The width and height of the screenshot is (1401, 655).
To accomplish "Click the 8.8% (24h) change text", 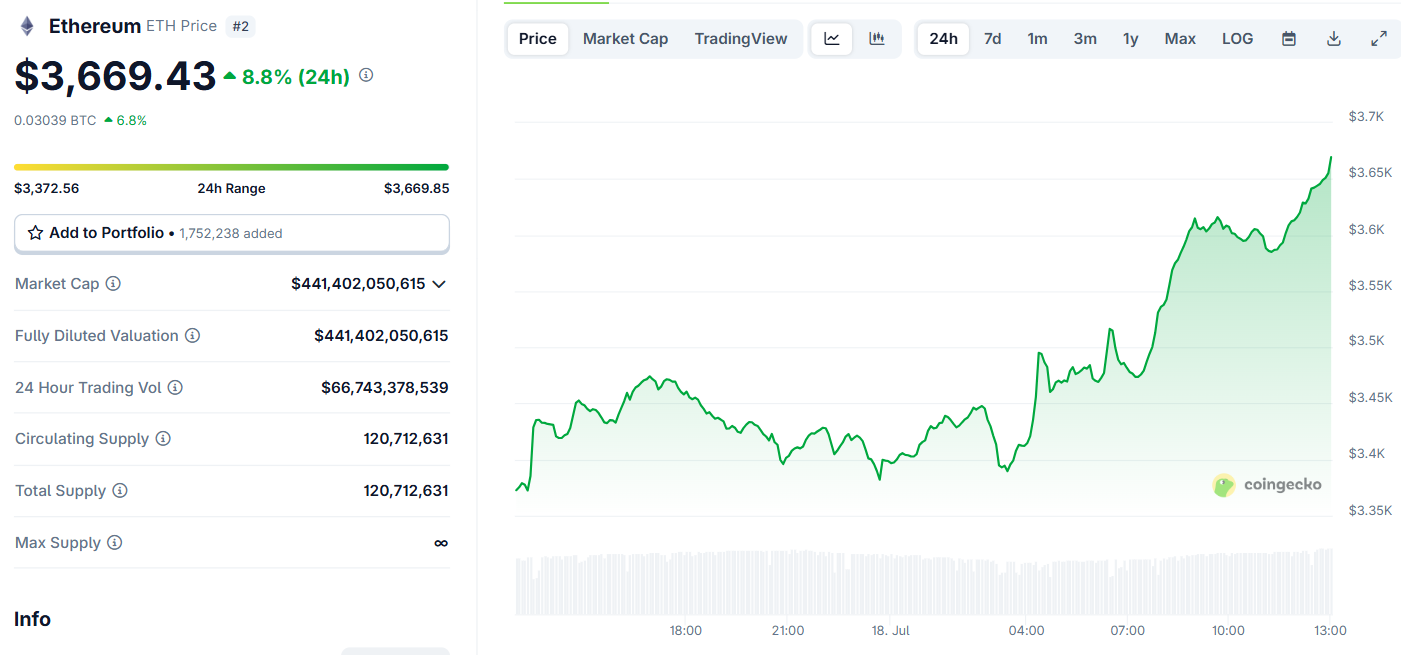I will point(296,76).
